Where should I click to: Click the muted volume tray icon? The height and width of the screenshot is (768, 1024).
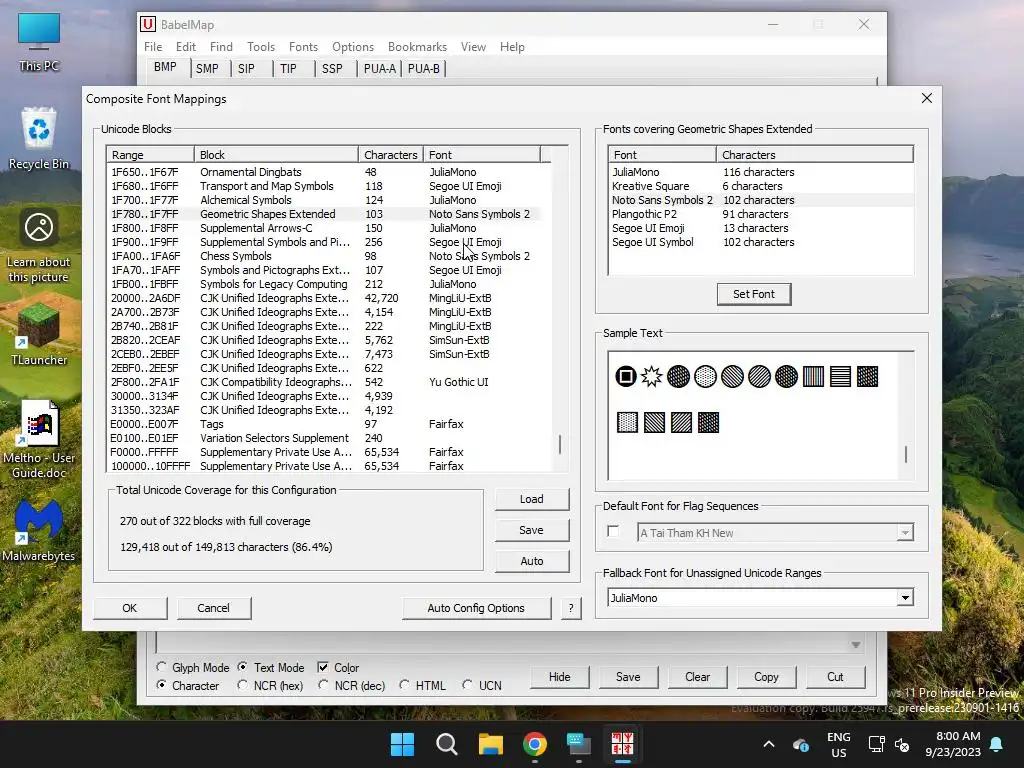902,744
